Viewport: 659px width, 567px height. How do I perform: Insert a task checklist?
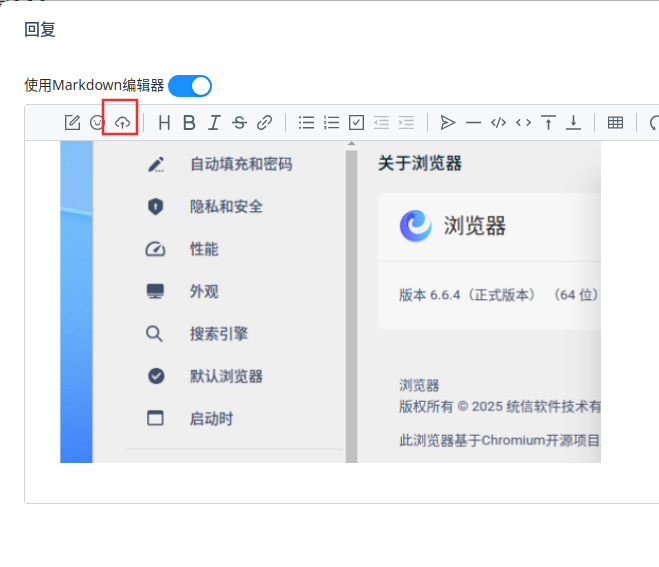pyautogui.click(x=356, y=123)
